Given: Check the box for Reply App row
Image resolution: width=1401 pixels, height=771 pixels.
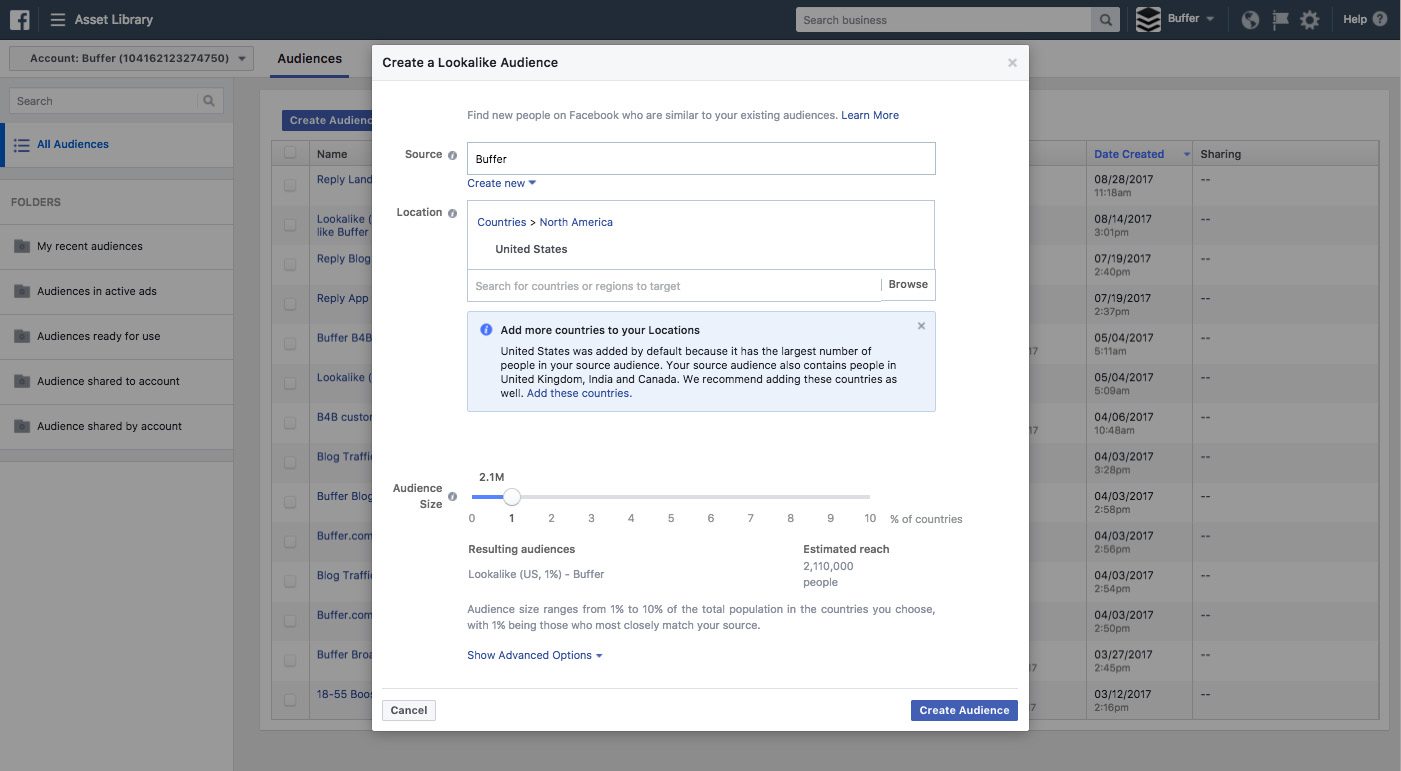Looking at the screenshot, I should point(290,304).
